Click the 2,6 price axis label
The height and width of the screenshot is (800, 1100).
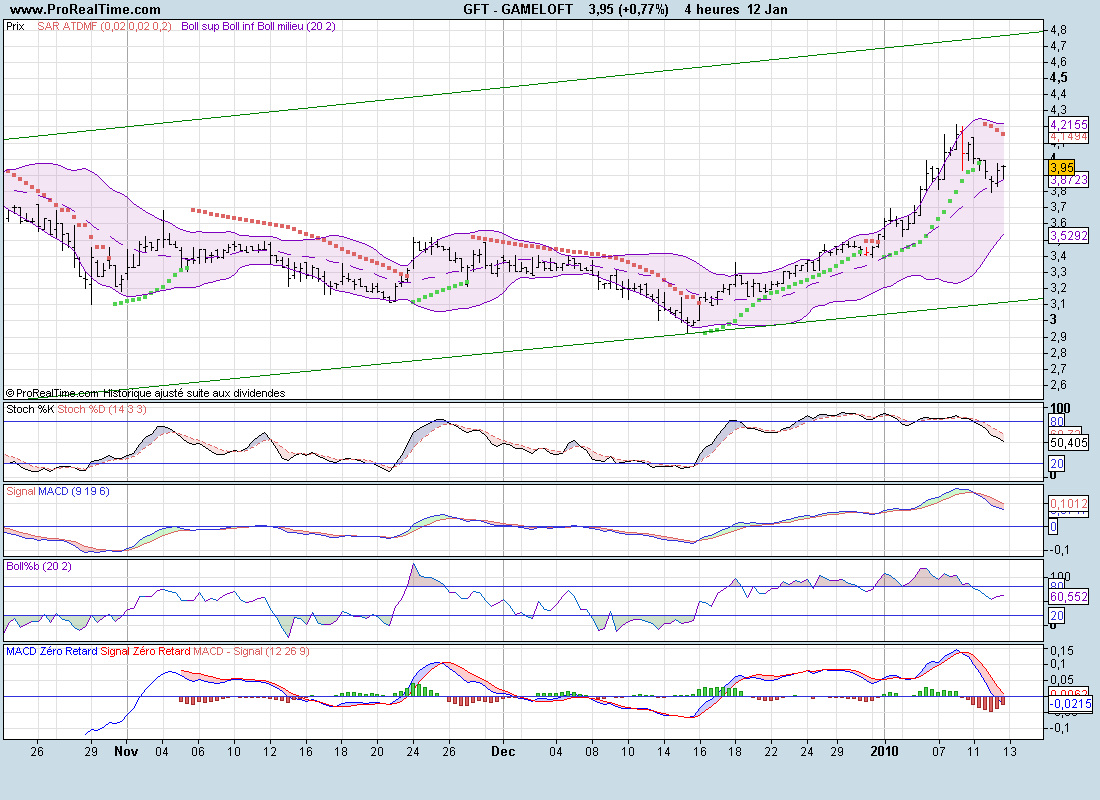click(1059, 385)
